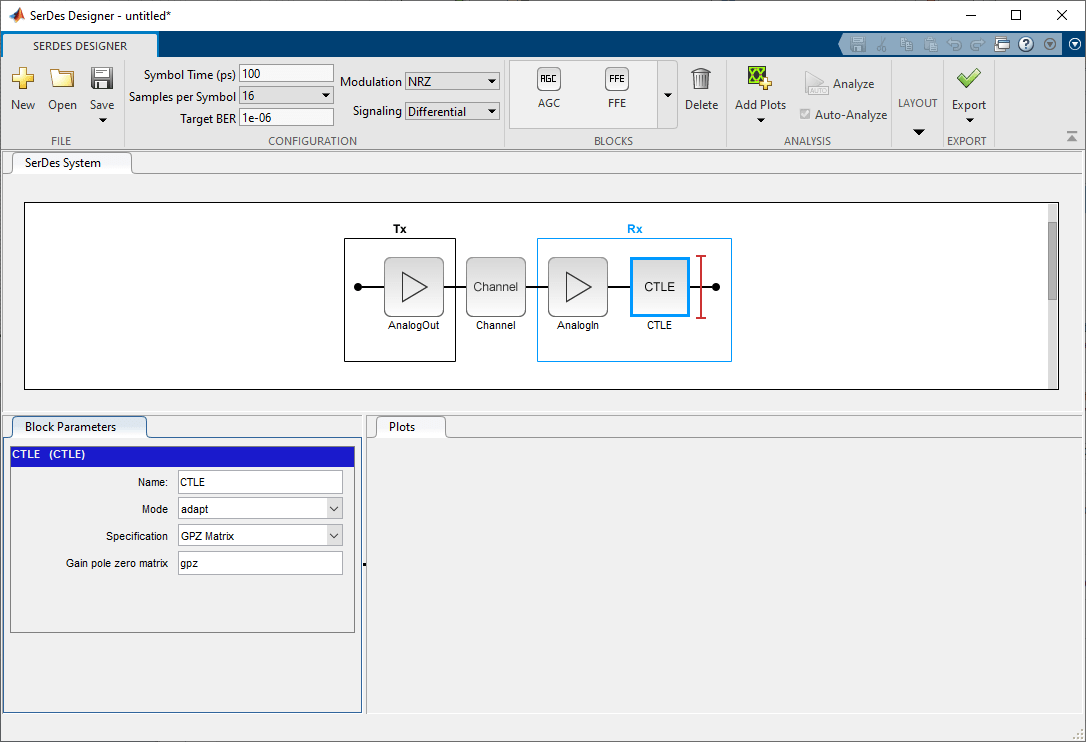Click the quick access Undo arrow
Screen dimensions: 1086x742
[954, 44]
